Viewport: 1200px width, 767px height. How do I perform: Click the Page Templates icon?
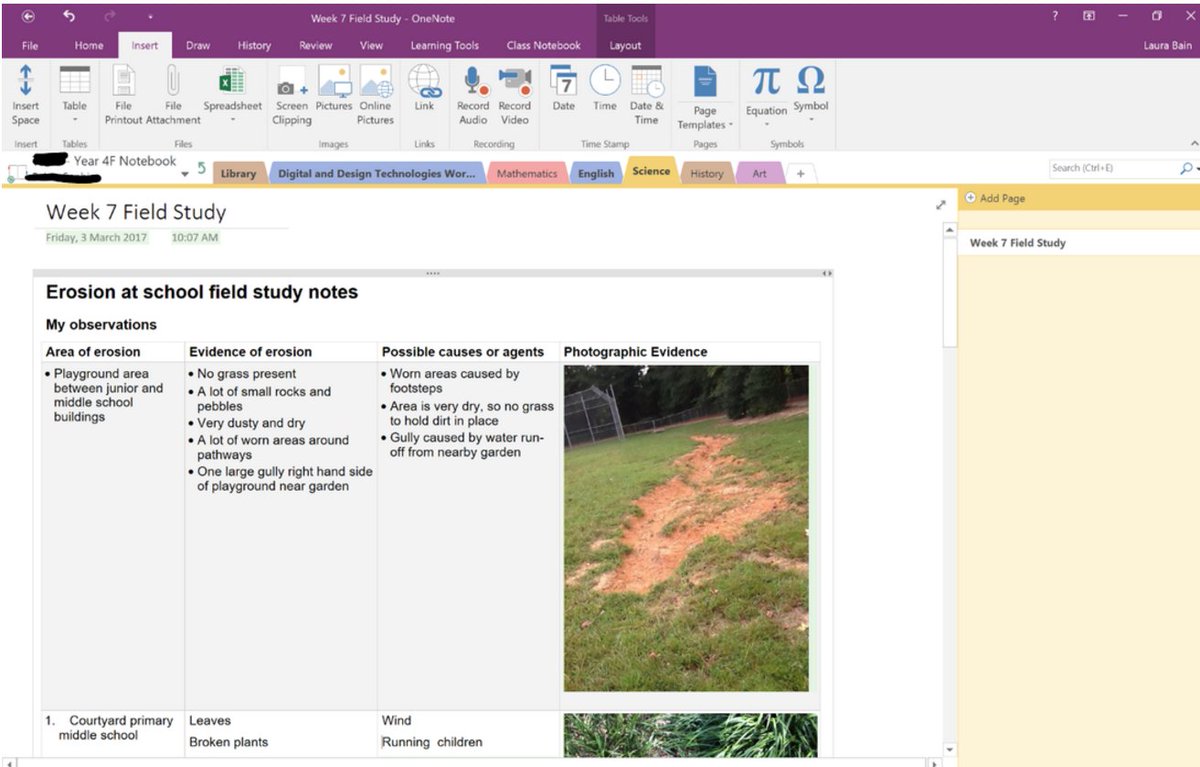pos(705,83)
